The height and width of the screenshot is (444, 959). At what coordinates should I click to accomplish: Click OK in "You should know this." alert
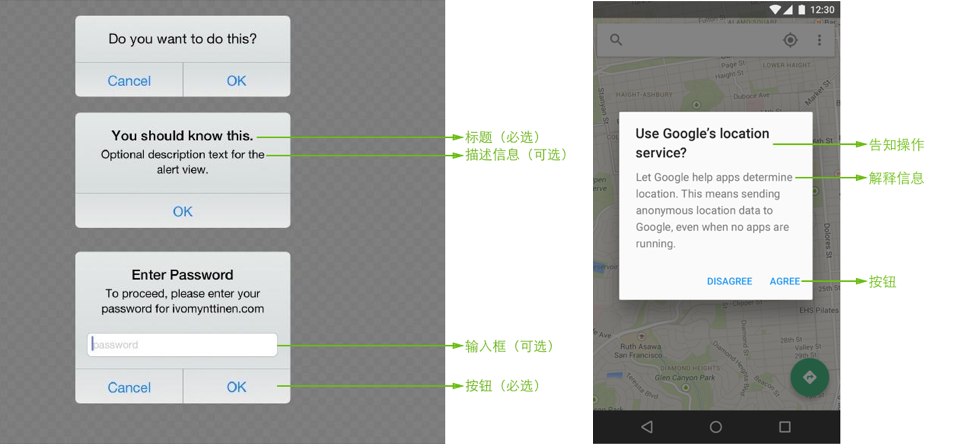[x=183, y=211]
